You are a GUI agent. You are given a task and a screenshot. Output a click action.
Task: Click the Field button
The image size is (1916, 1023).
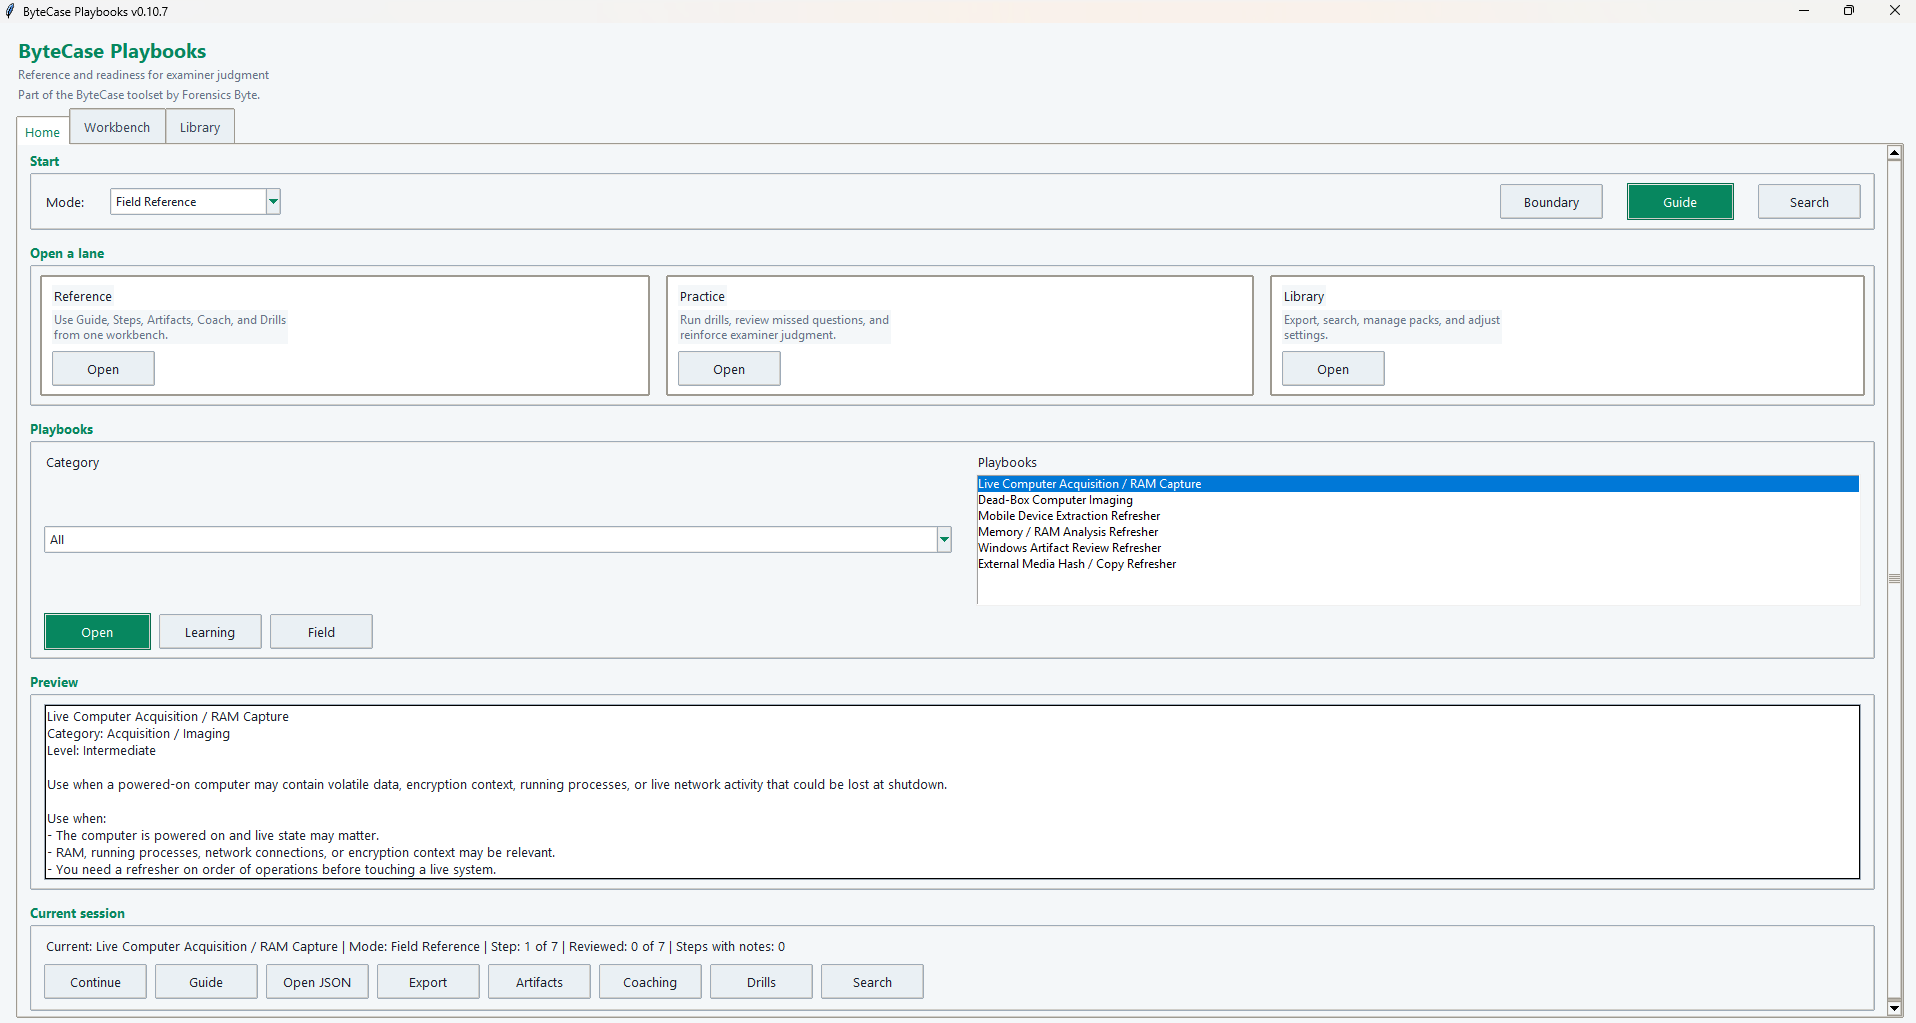(x=321, y=631)
